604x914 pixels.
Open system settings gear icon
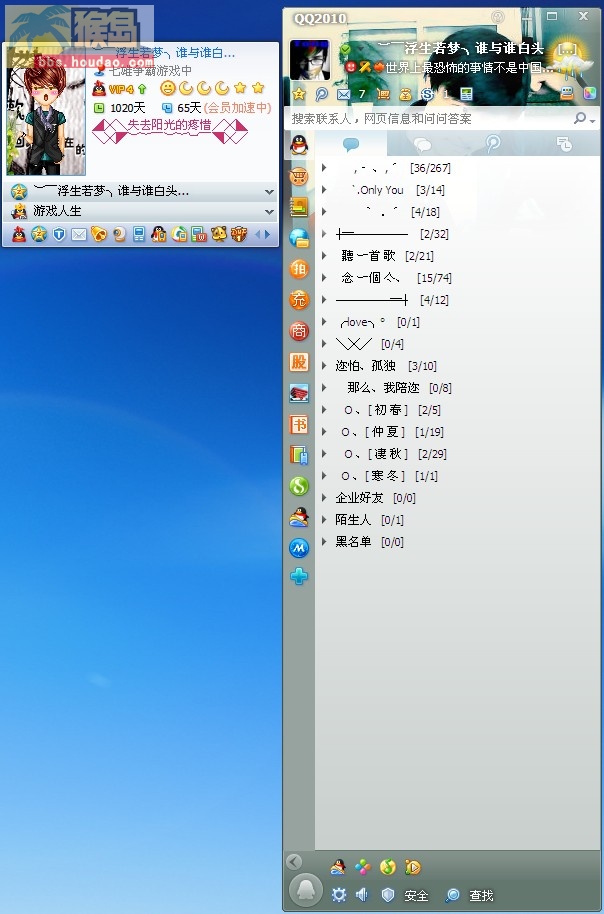coord(339,895)
